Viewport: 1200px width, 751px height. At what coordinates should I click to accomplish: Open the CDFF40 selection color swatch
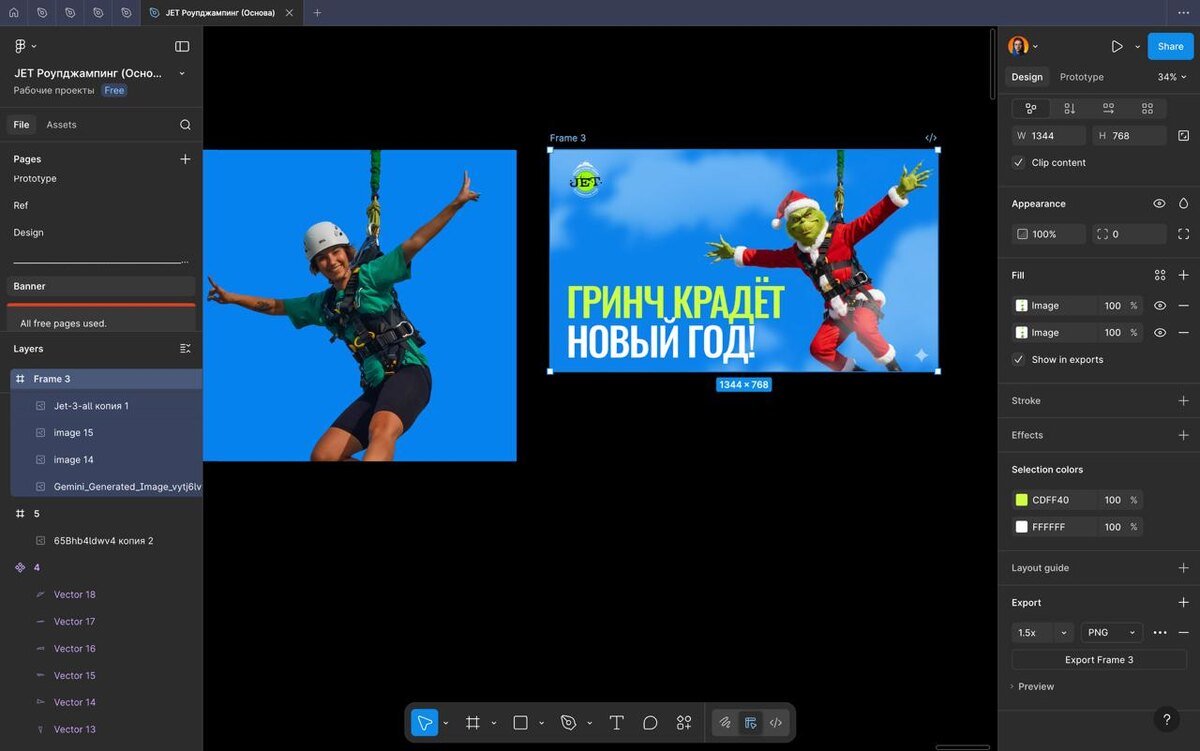click(x=1022, y=500)
